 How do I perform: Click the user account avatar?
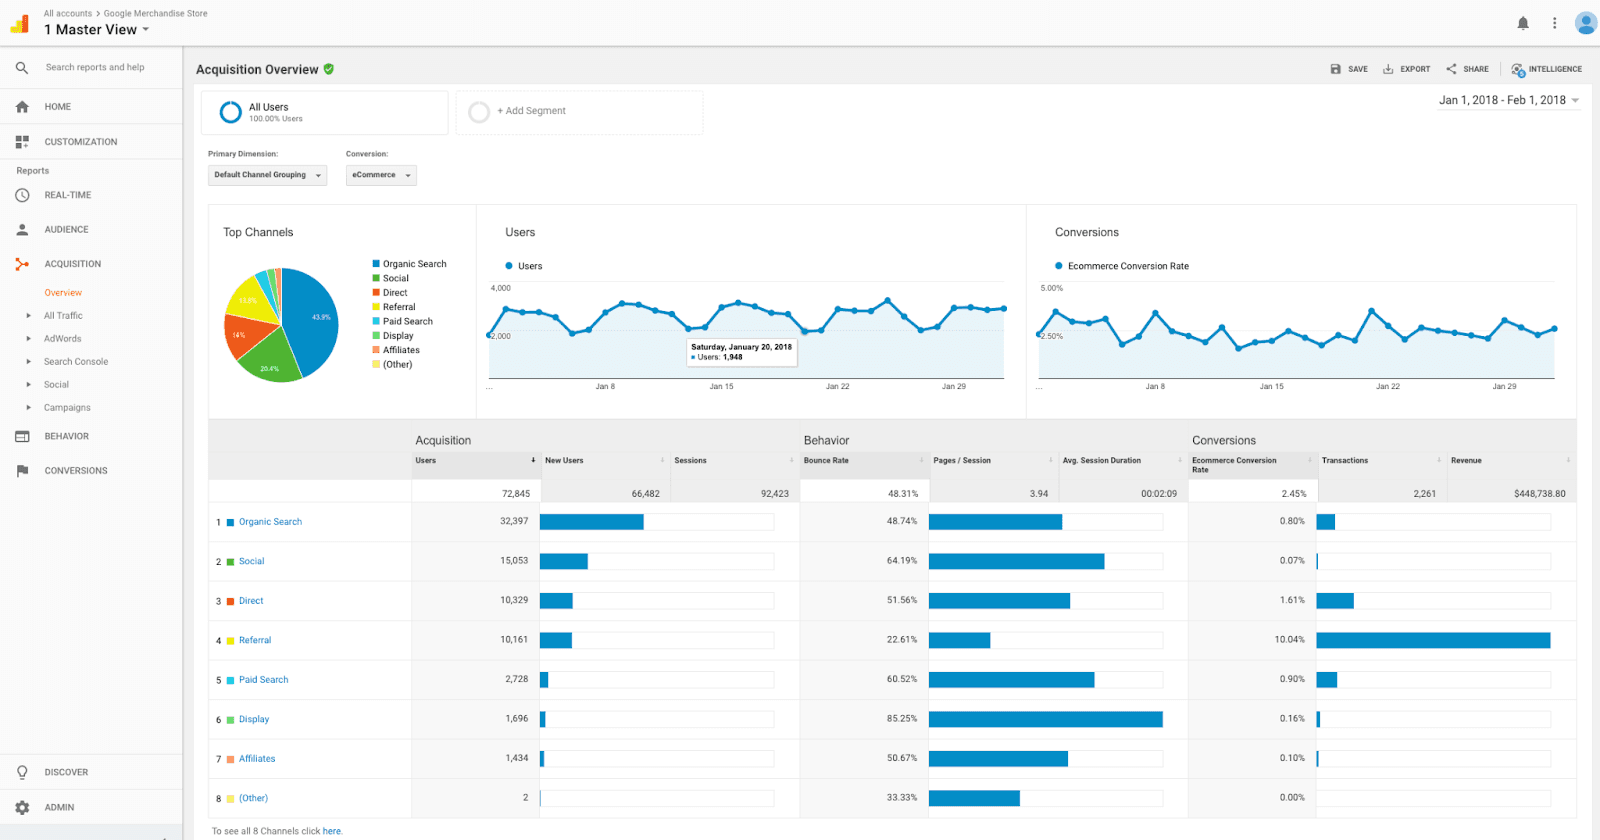tap(1586, 23)
